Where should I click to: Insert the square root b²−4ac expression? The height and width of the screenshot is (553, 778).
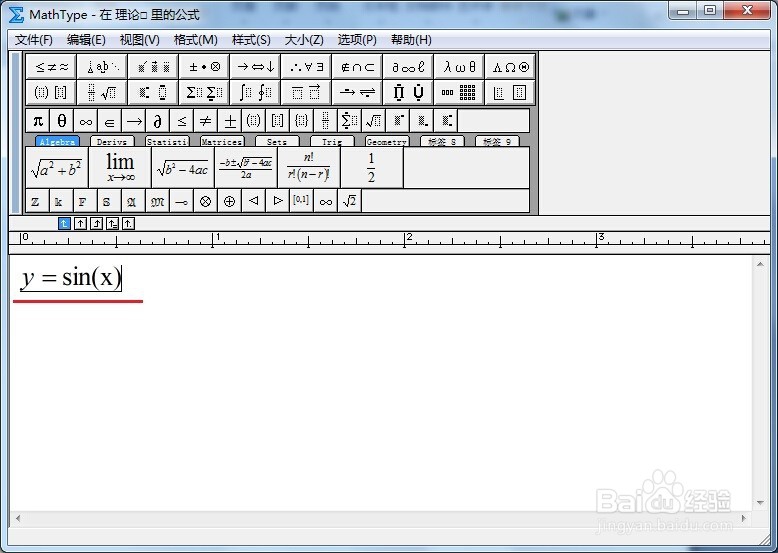click(183, 168)
